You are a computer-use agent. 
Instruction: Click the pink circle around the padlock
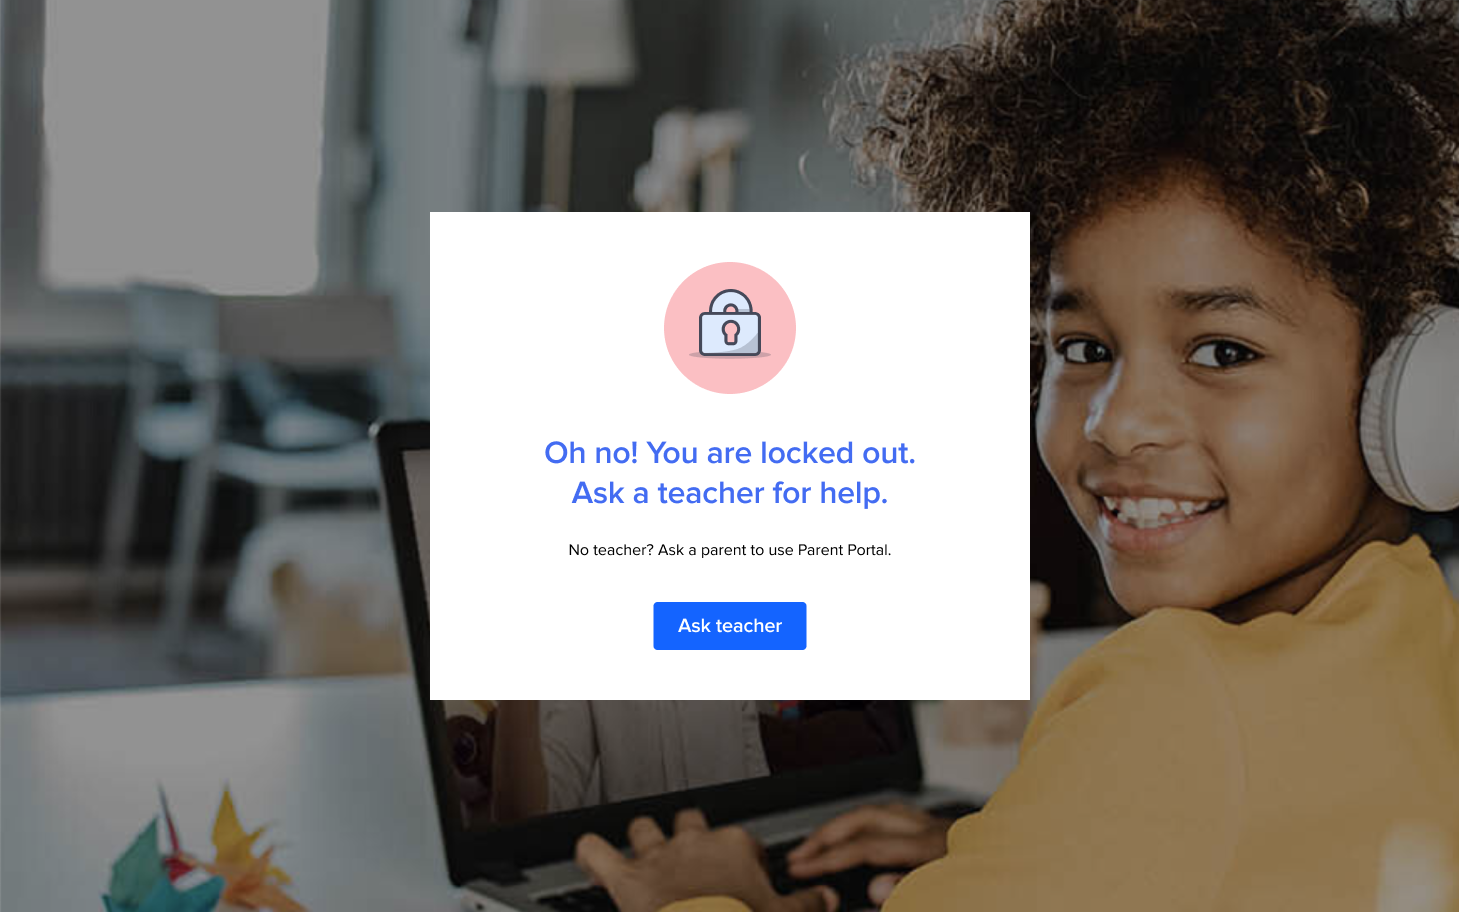pos(730,328)
